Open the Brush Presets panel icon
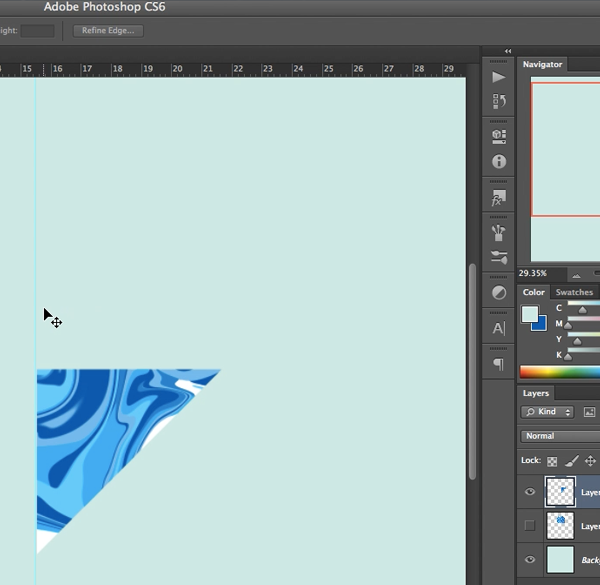The height and width of the screenshot is (585, 600). [x=499, y=232]
